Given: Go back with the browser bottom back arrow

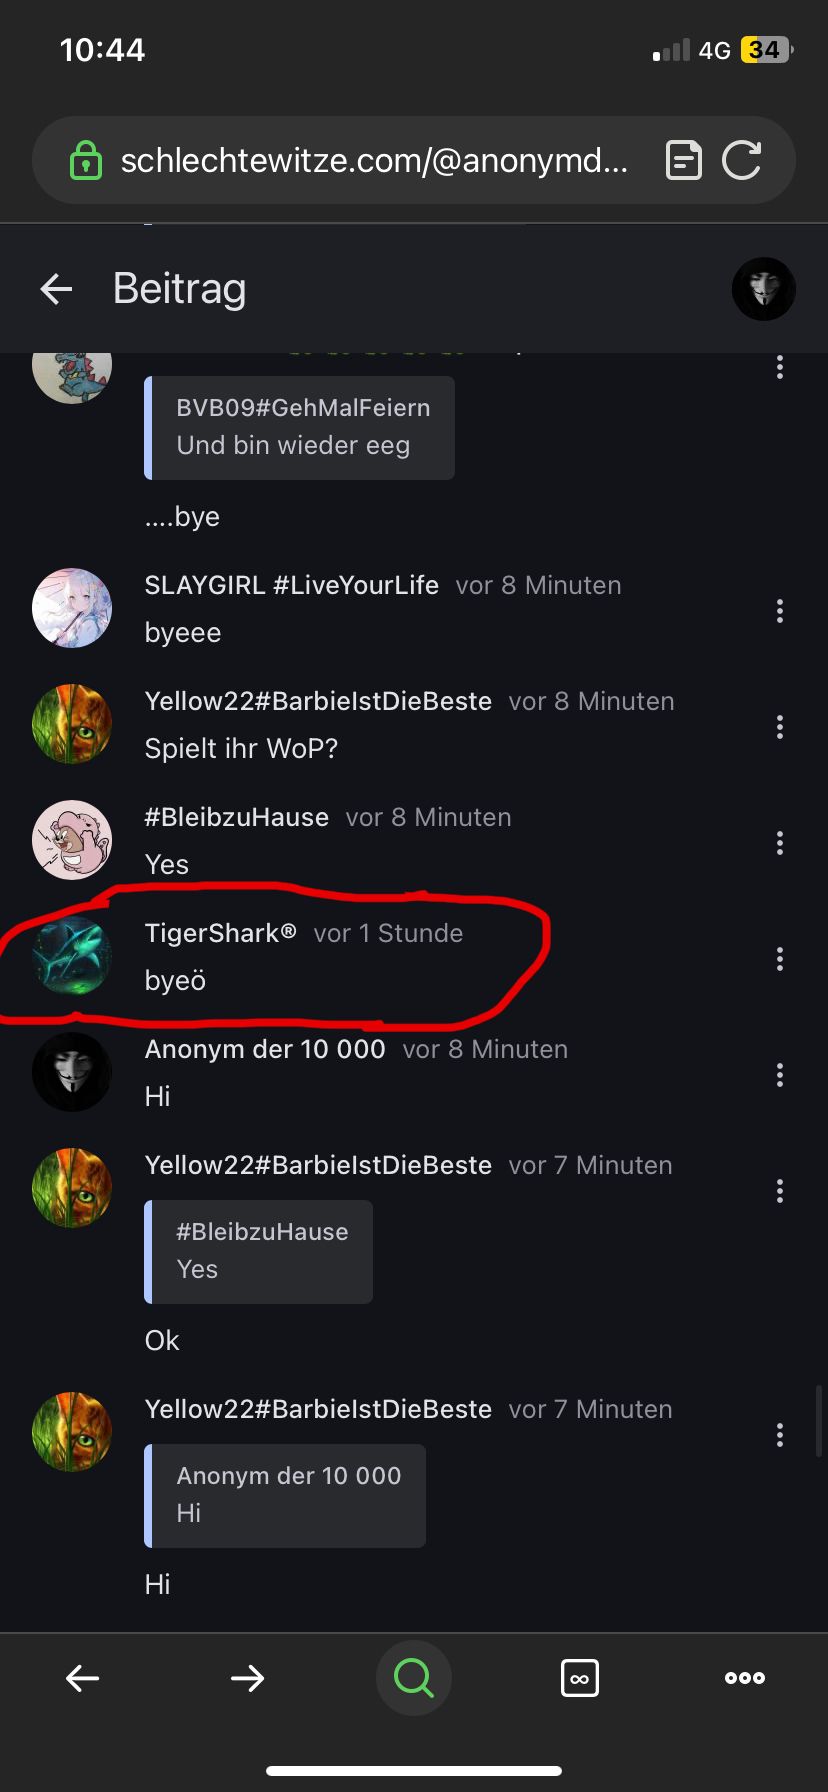Looking at the screenshot, I should [x=82, y=1677].
